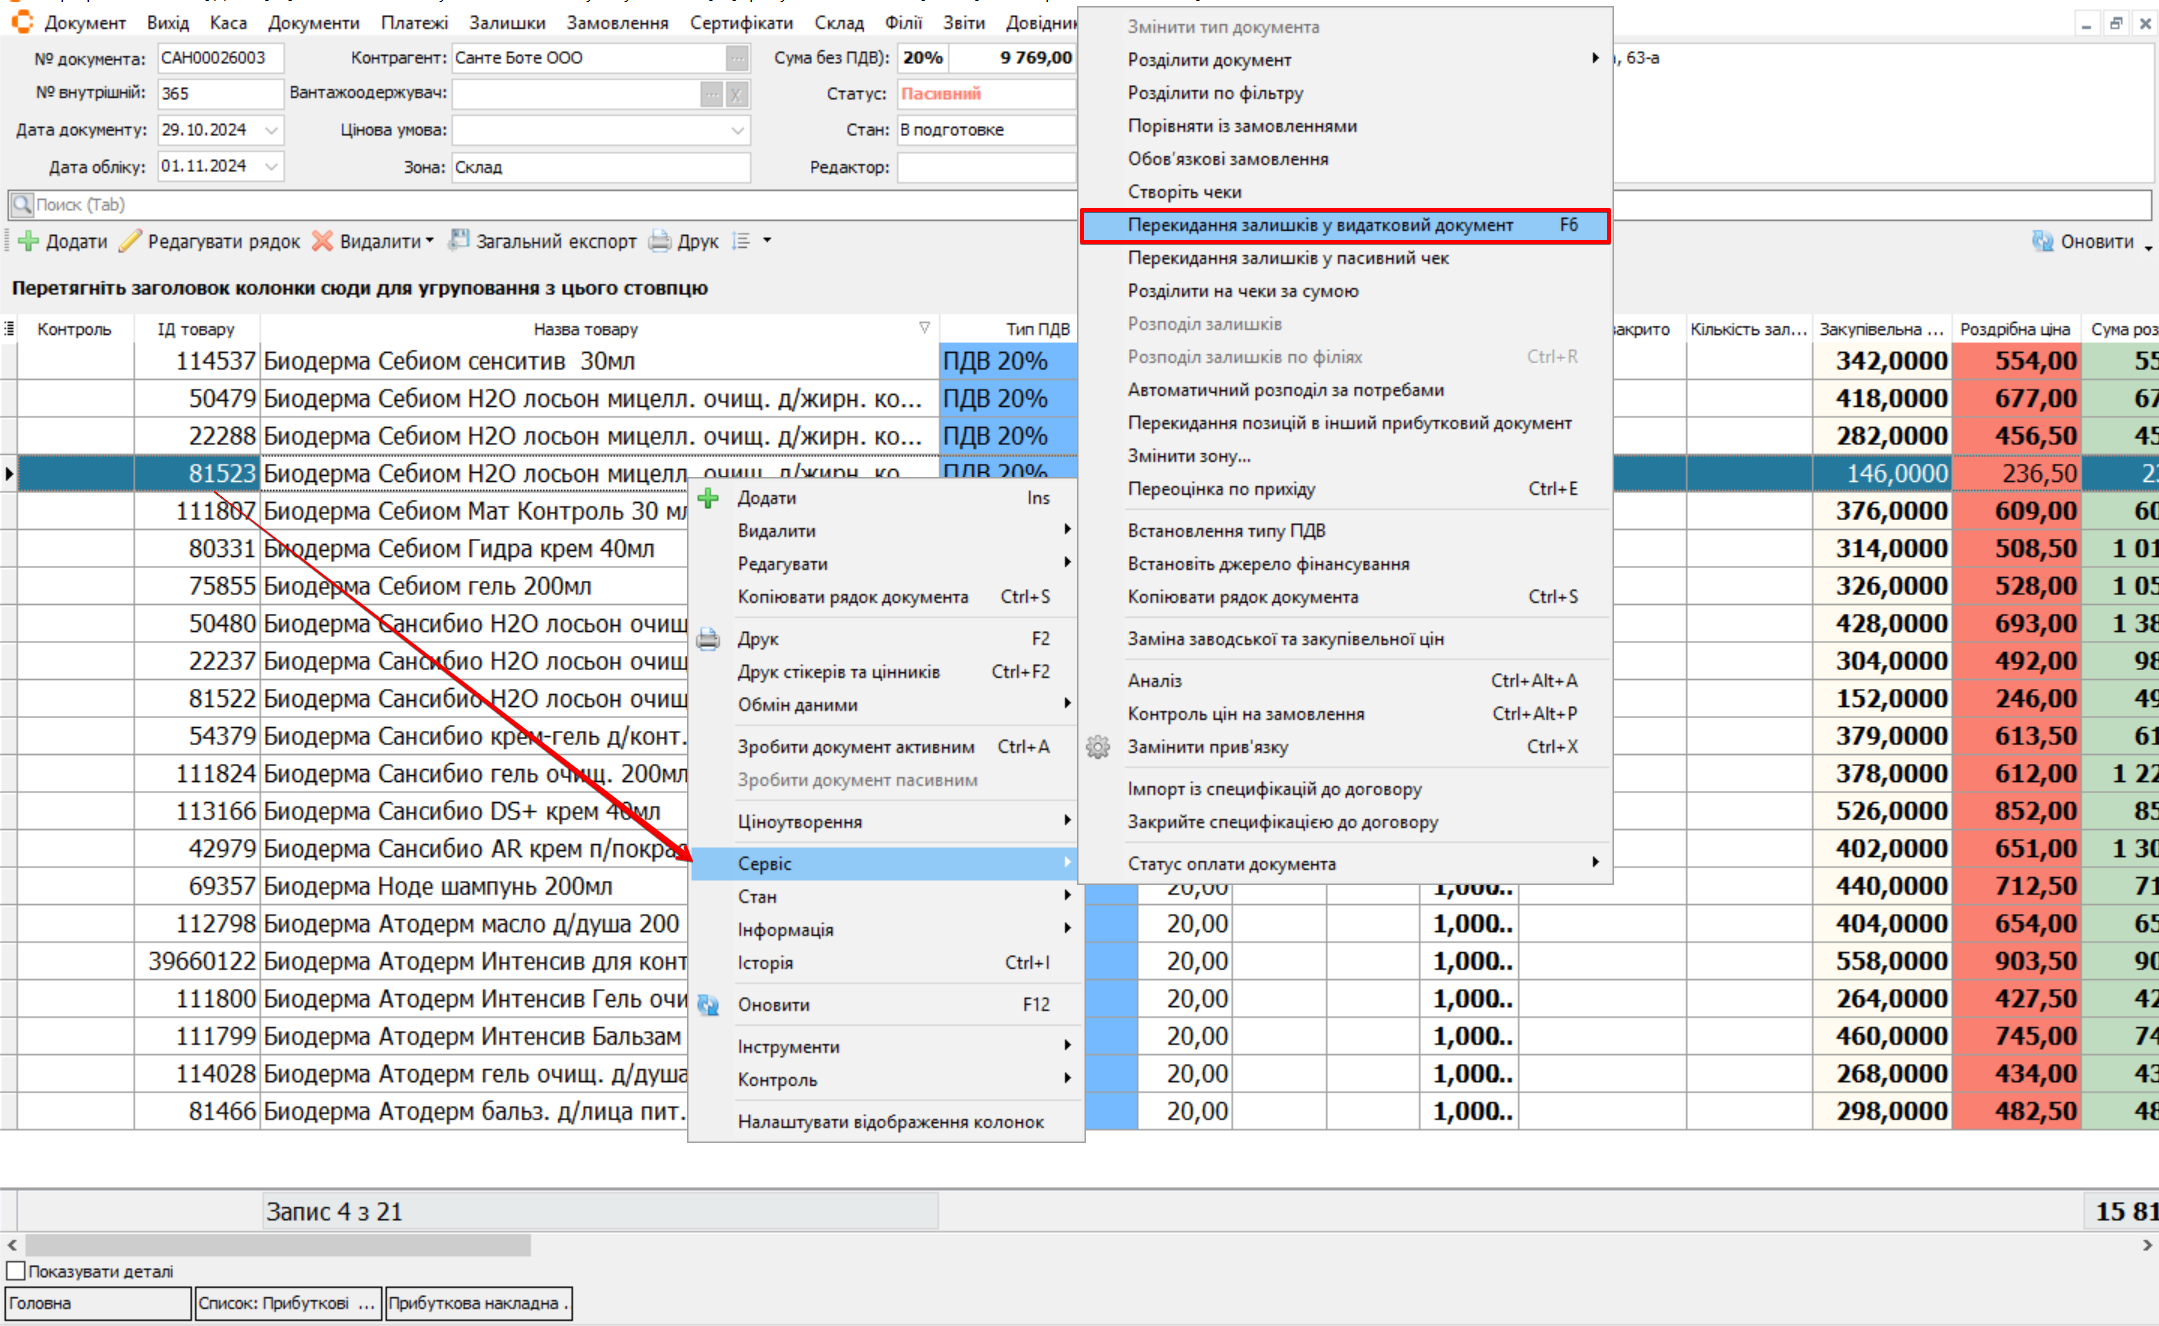Choose Зробити документ активним menu item
Viewport: 2159px width, 1326px height.
tap(856, 747)
